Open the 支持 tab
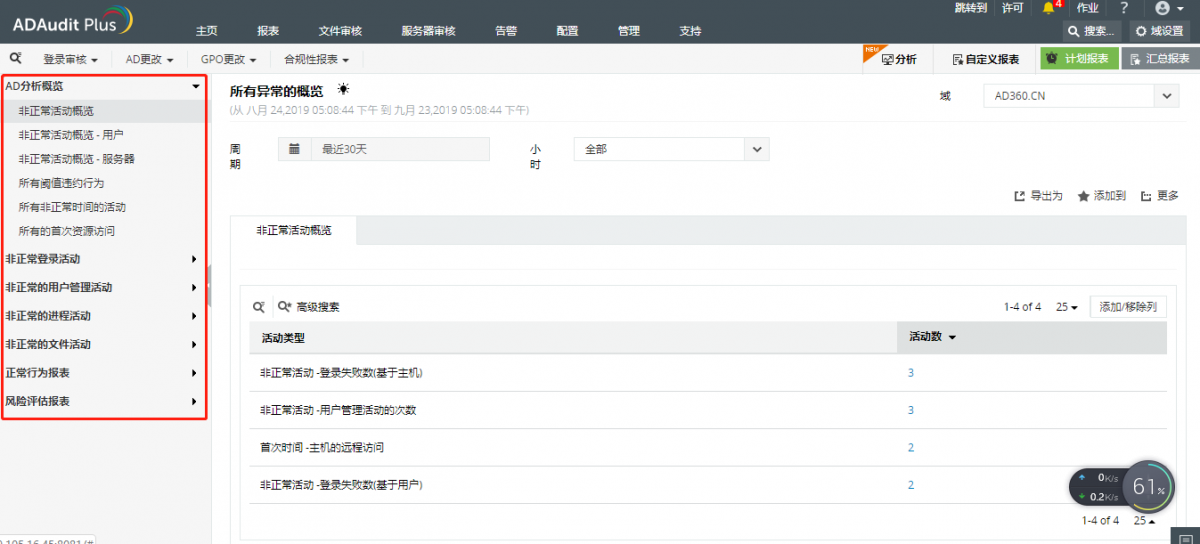The image size is (1200, 544). 690,31
